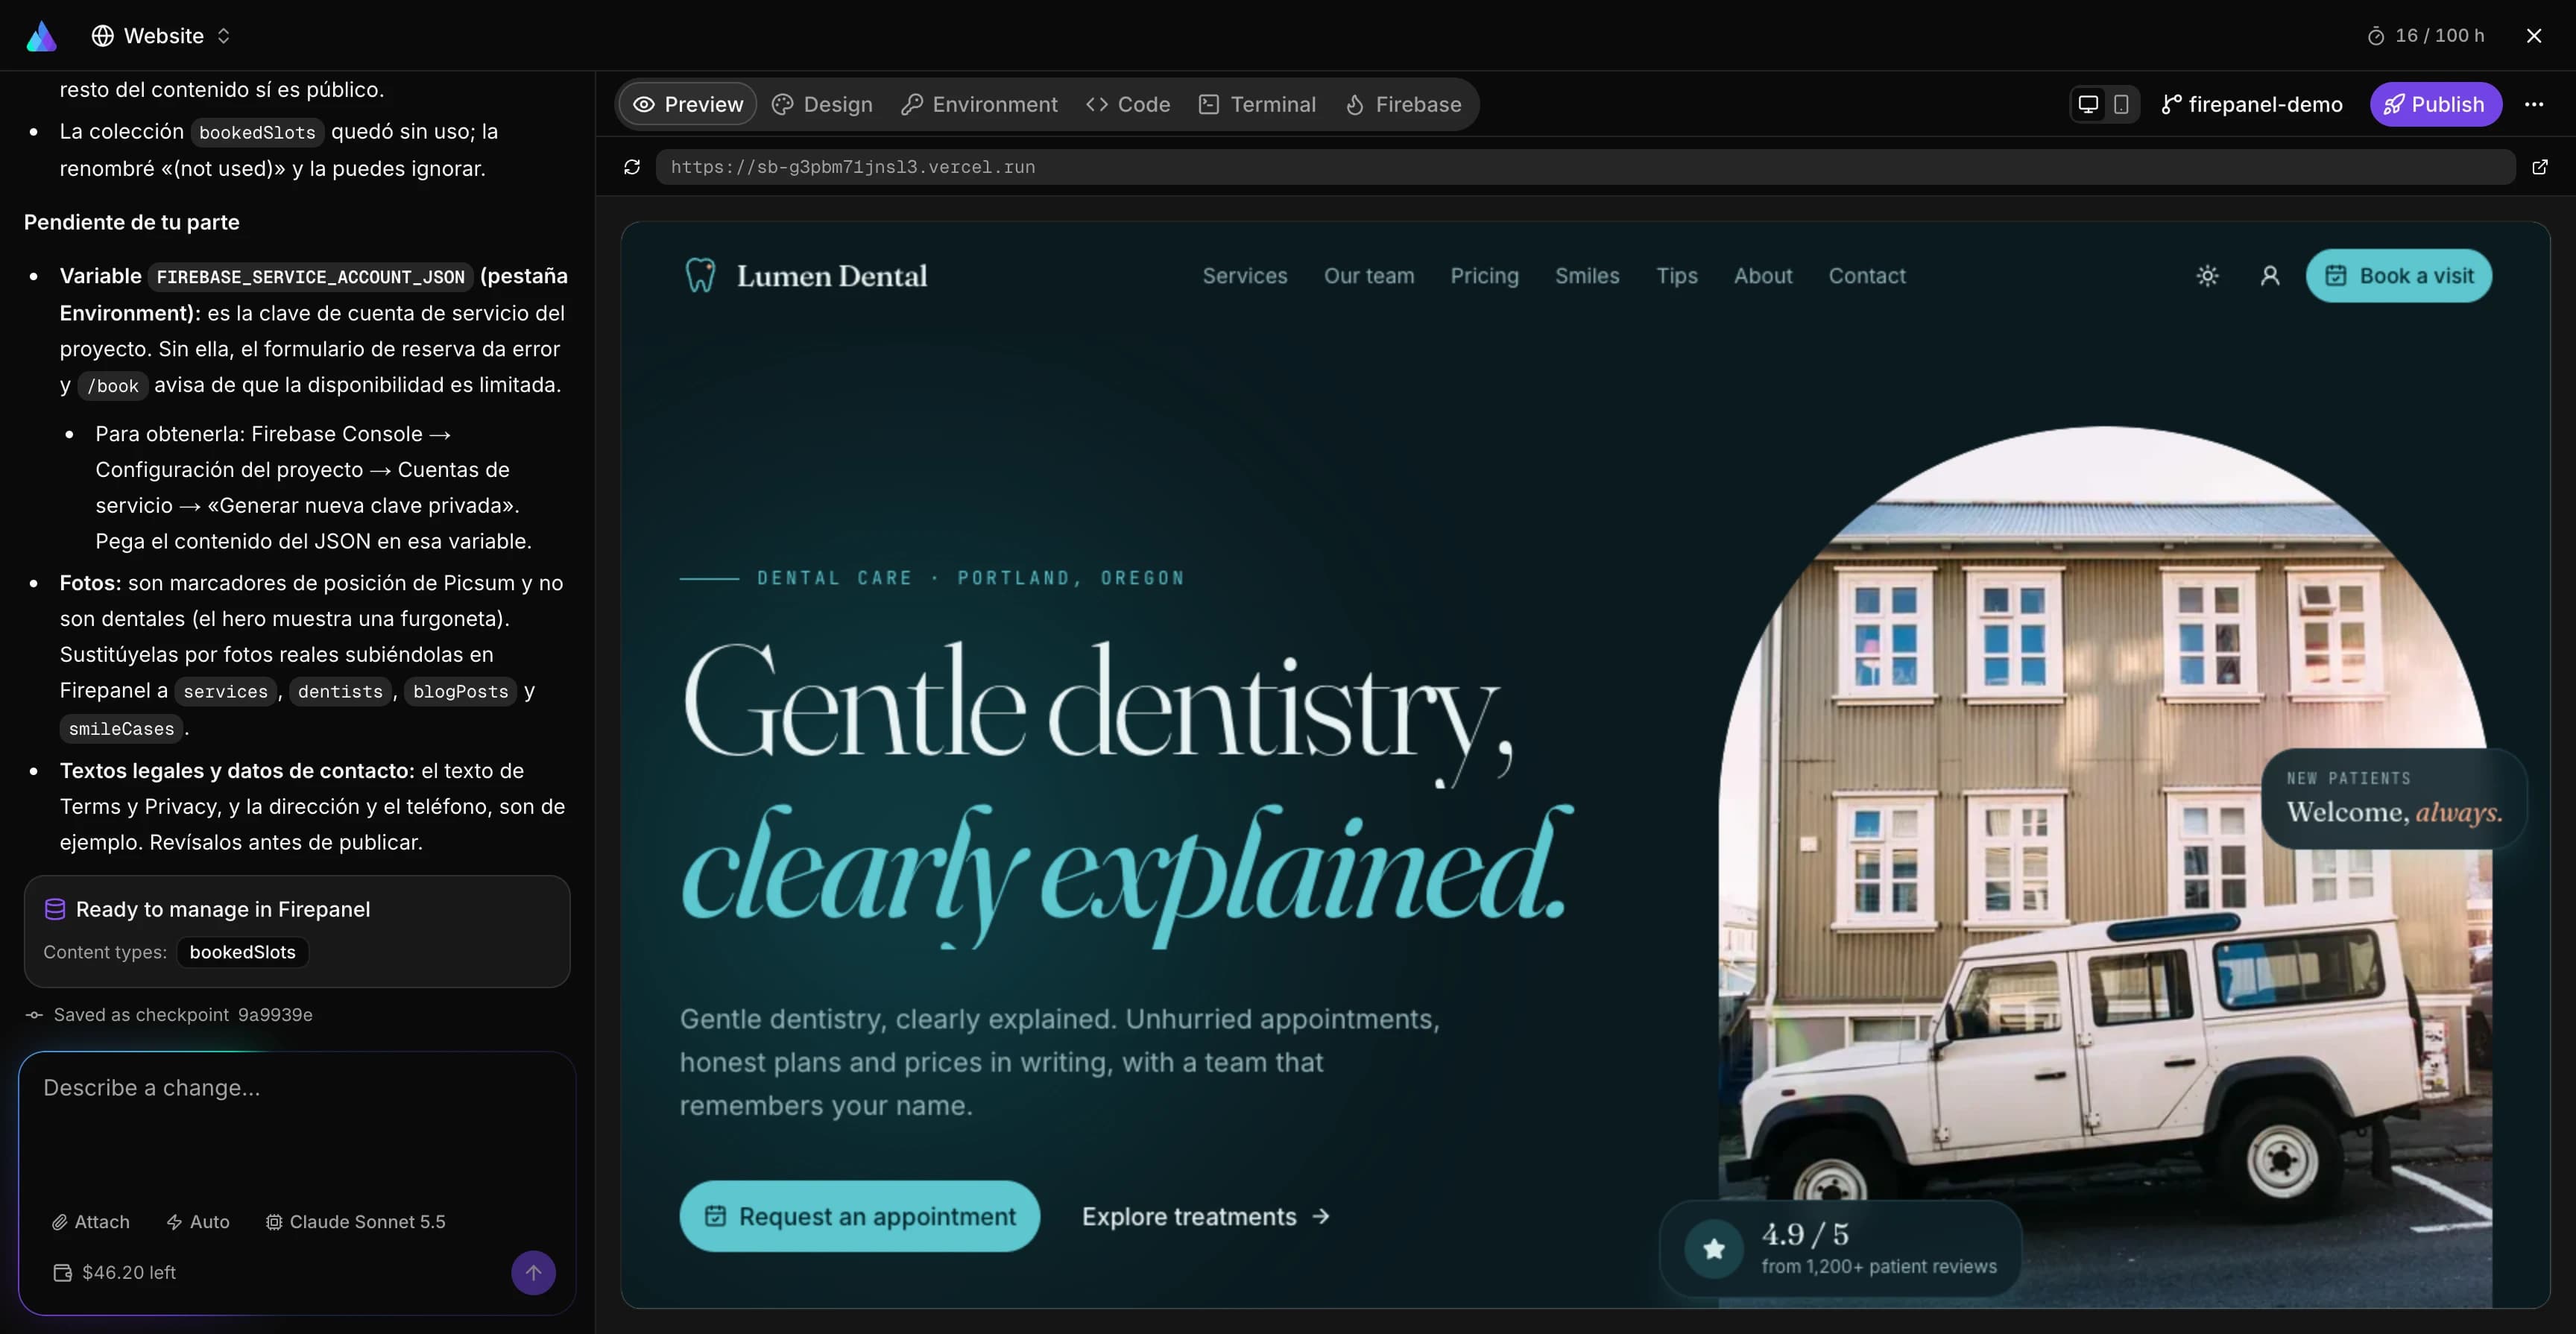Open the Environment tab
Image resolution: width=2576 pixels, height=1334 pixels.
click(x=979, y=104)
